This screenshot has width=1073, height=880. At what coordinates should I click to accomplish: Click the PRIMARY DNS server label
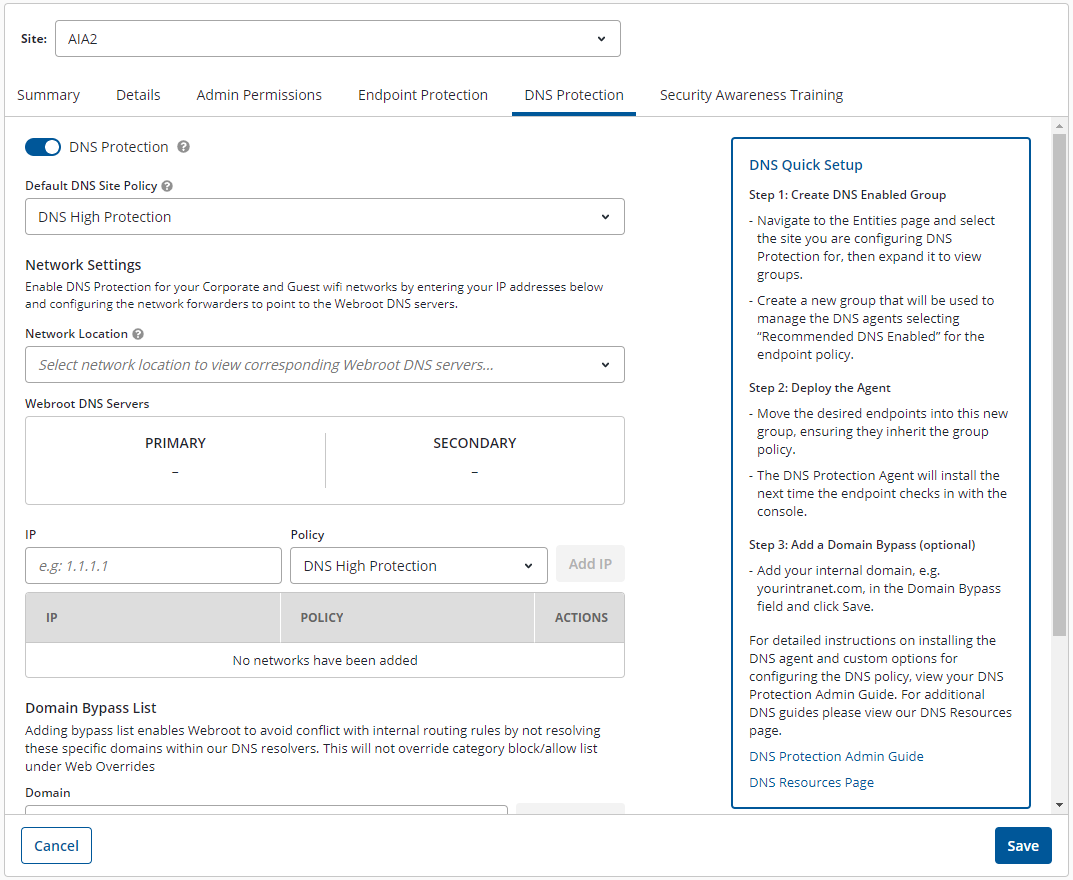(x=175, y=443)
